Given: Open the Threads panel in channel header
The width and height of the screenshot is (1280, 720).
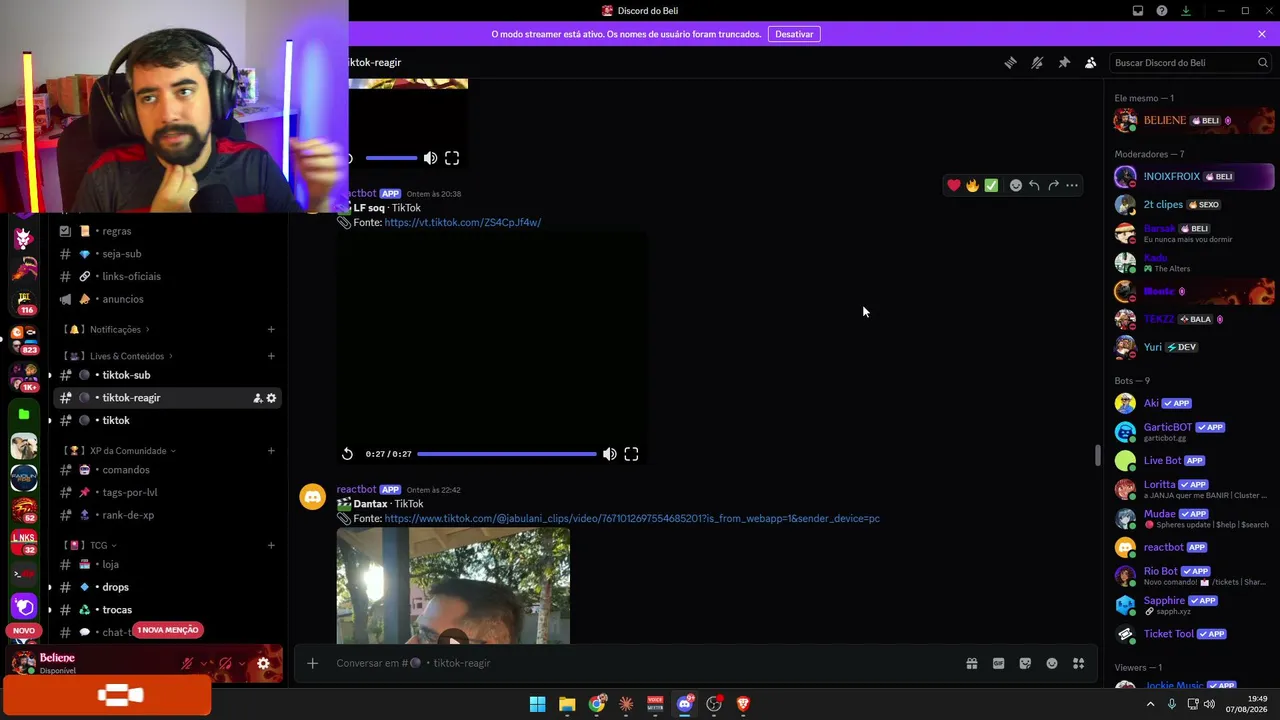Looking at the screenshot, I should [1010, 62].
